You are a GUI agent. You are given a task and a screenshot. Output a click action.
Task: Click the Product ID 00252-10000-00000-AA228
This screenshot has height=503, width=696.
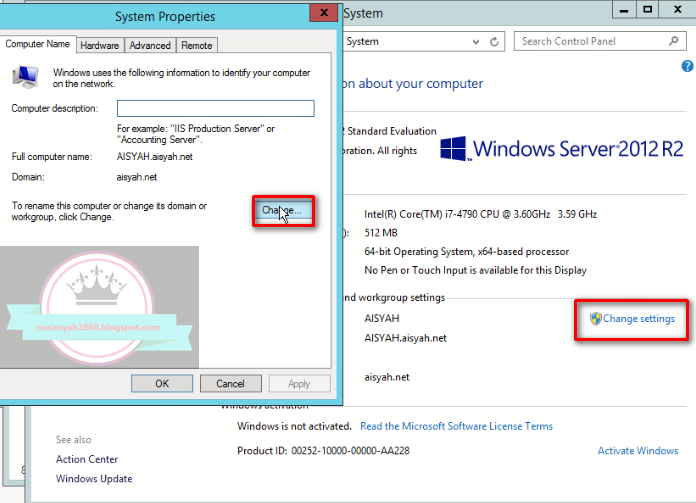[x=351, y=451]
